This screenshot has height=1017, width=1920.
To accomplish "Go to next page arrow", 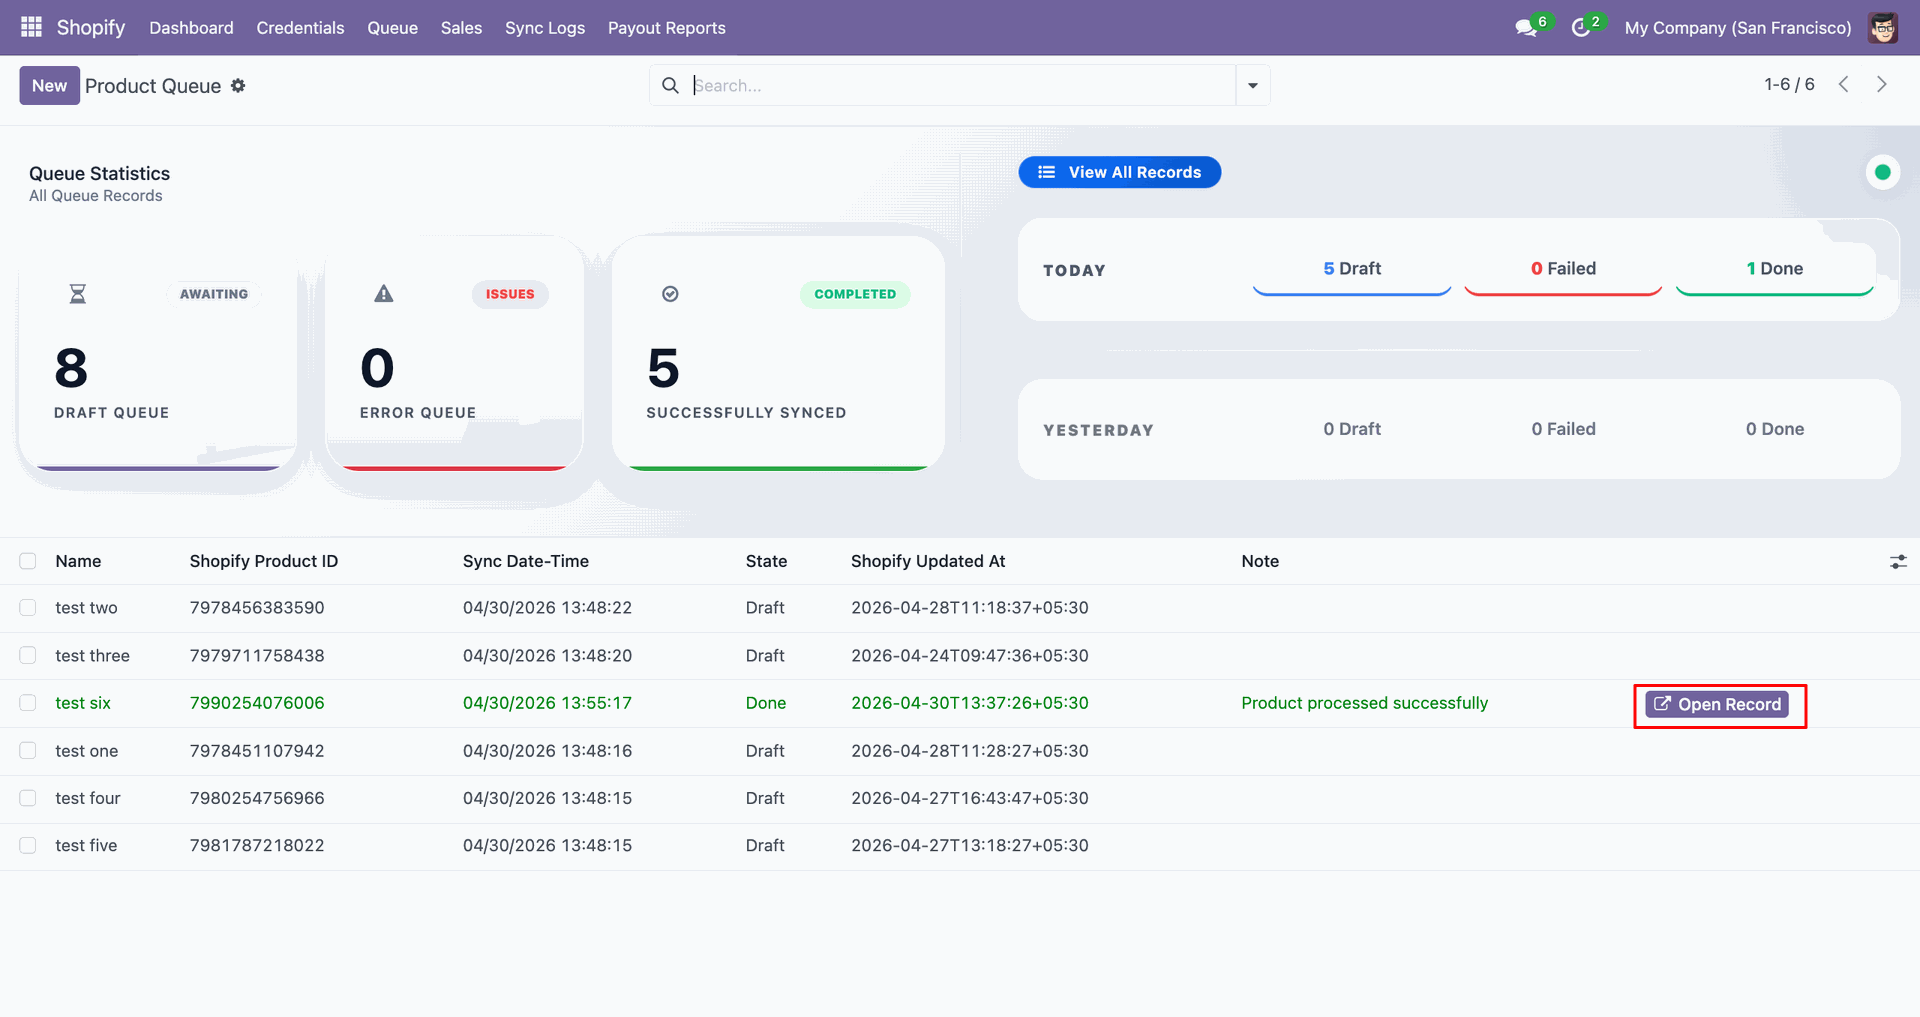I will 1882,85.
